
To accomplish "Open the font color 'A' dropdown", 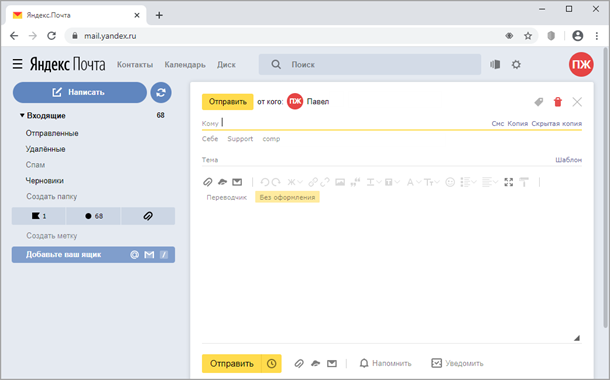I will 414,182.
